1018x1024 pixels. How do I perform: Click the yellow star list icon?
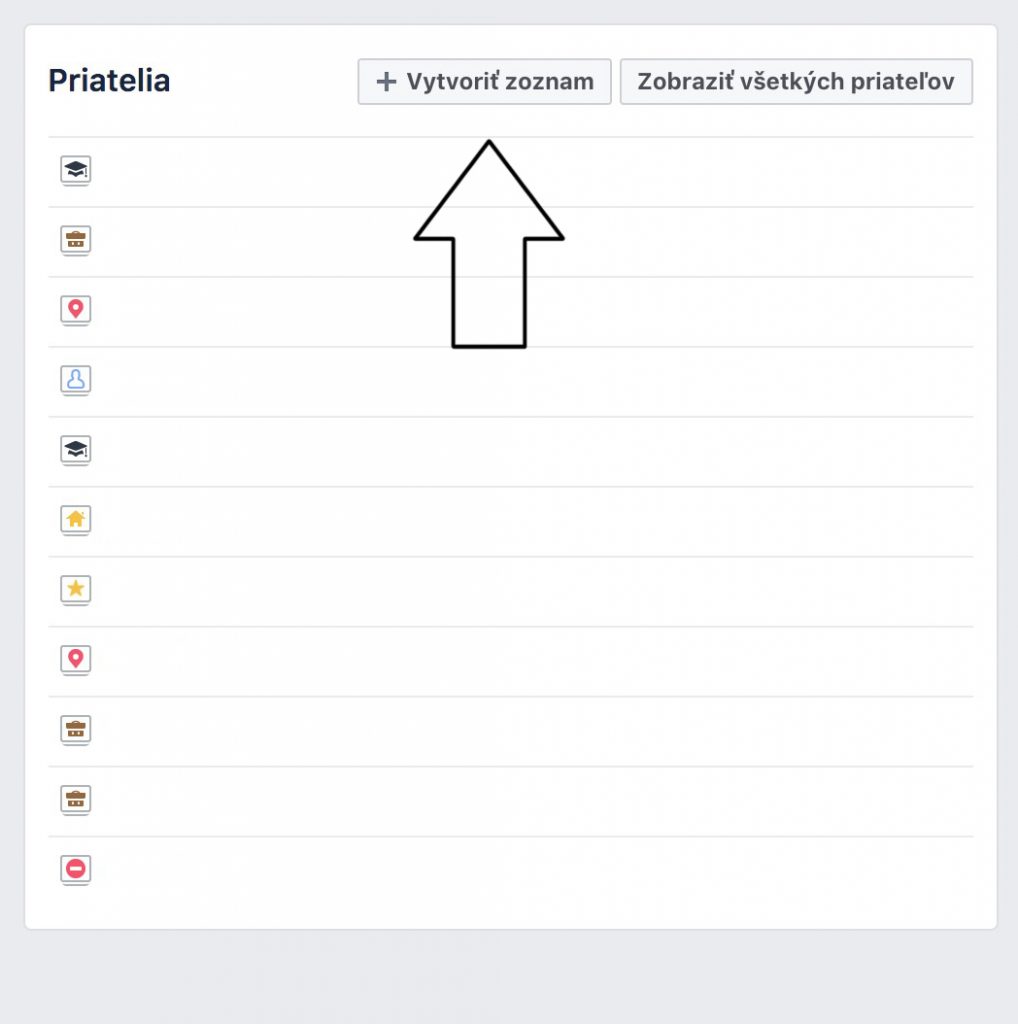click(76, 590)
